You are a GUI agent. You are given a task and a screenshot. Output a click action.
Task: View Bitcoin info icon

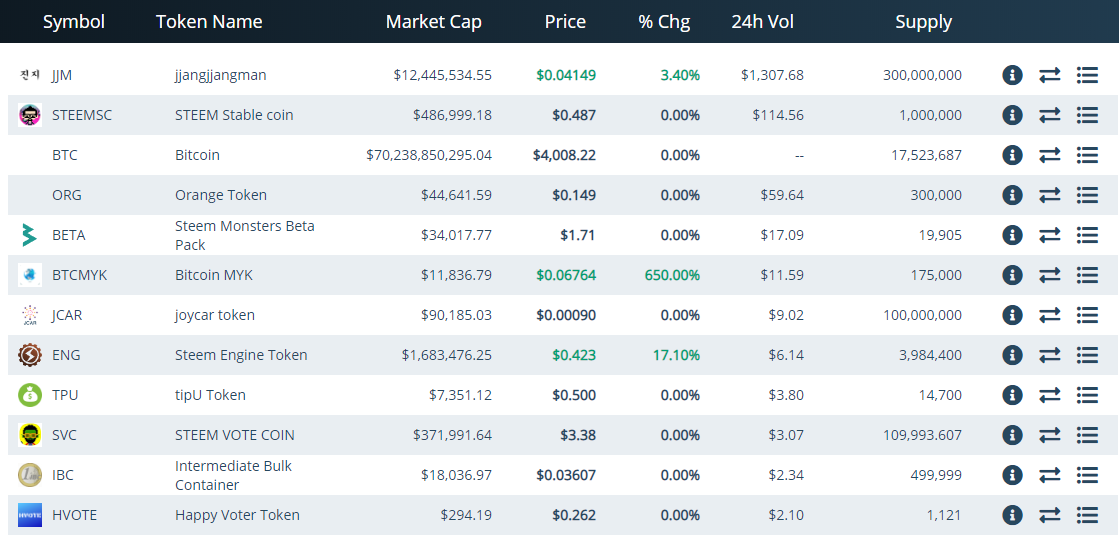click(x=1012, y=155)
